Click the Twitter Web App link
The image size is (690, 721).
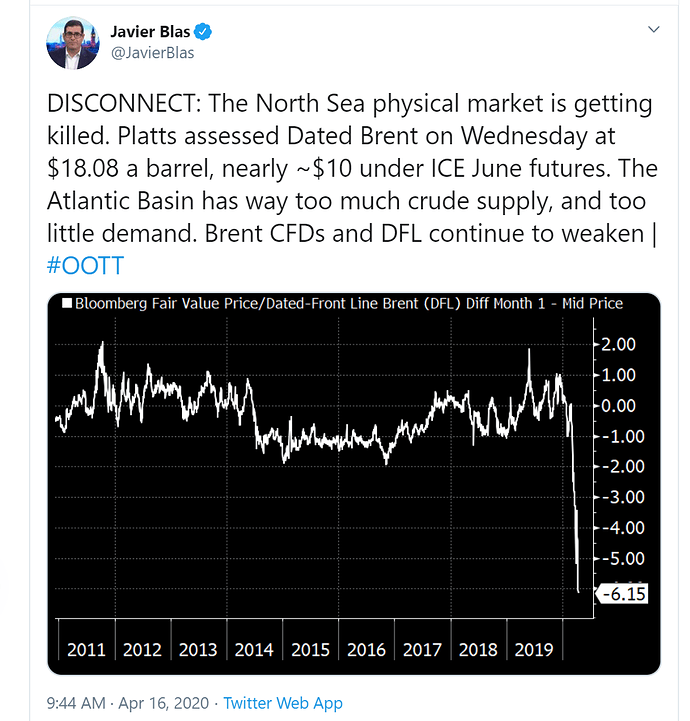[283, 703]
